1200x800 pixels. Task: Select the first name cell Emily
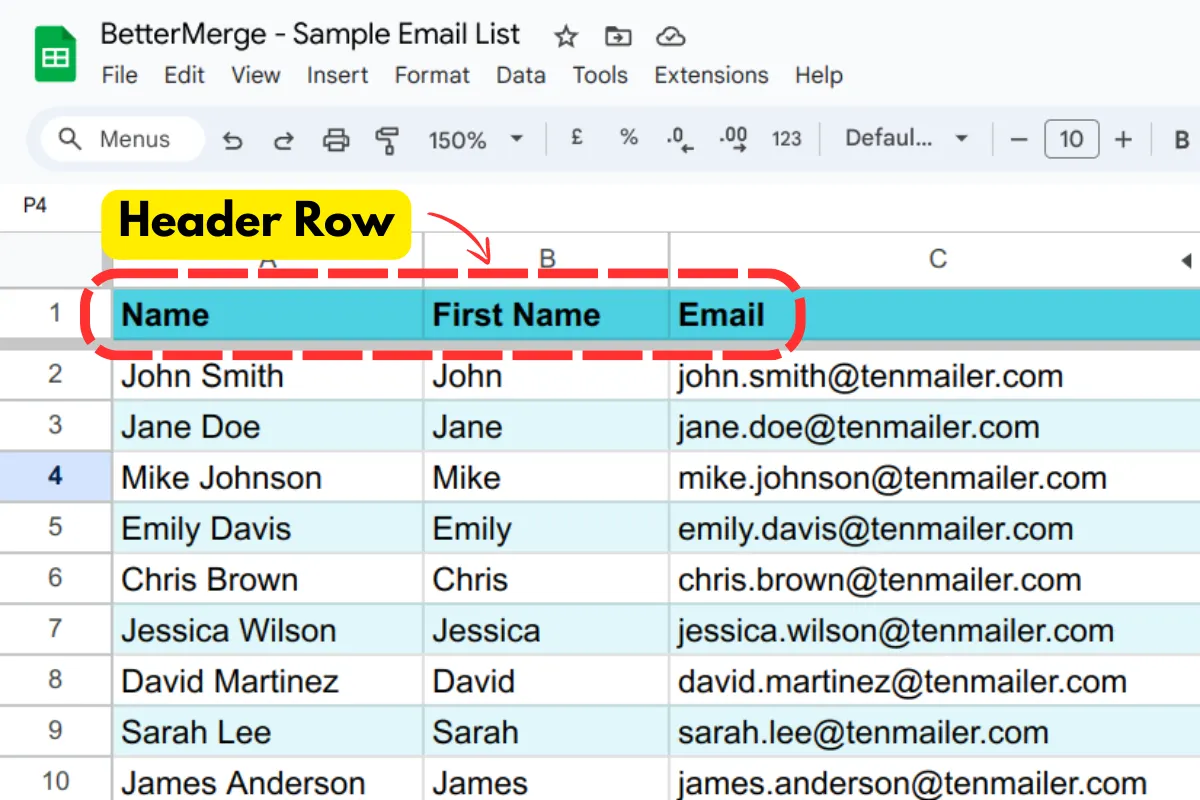[546, 528]
